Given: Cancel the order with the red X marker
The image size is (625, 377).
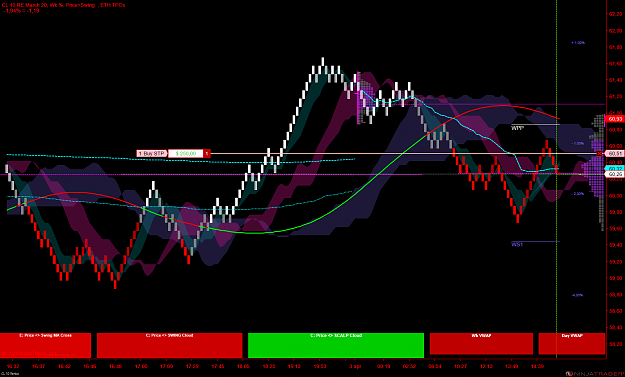Looking at the screenshot, I should (599, 153).
